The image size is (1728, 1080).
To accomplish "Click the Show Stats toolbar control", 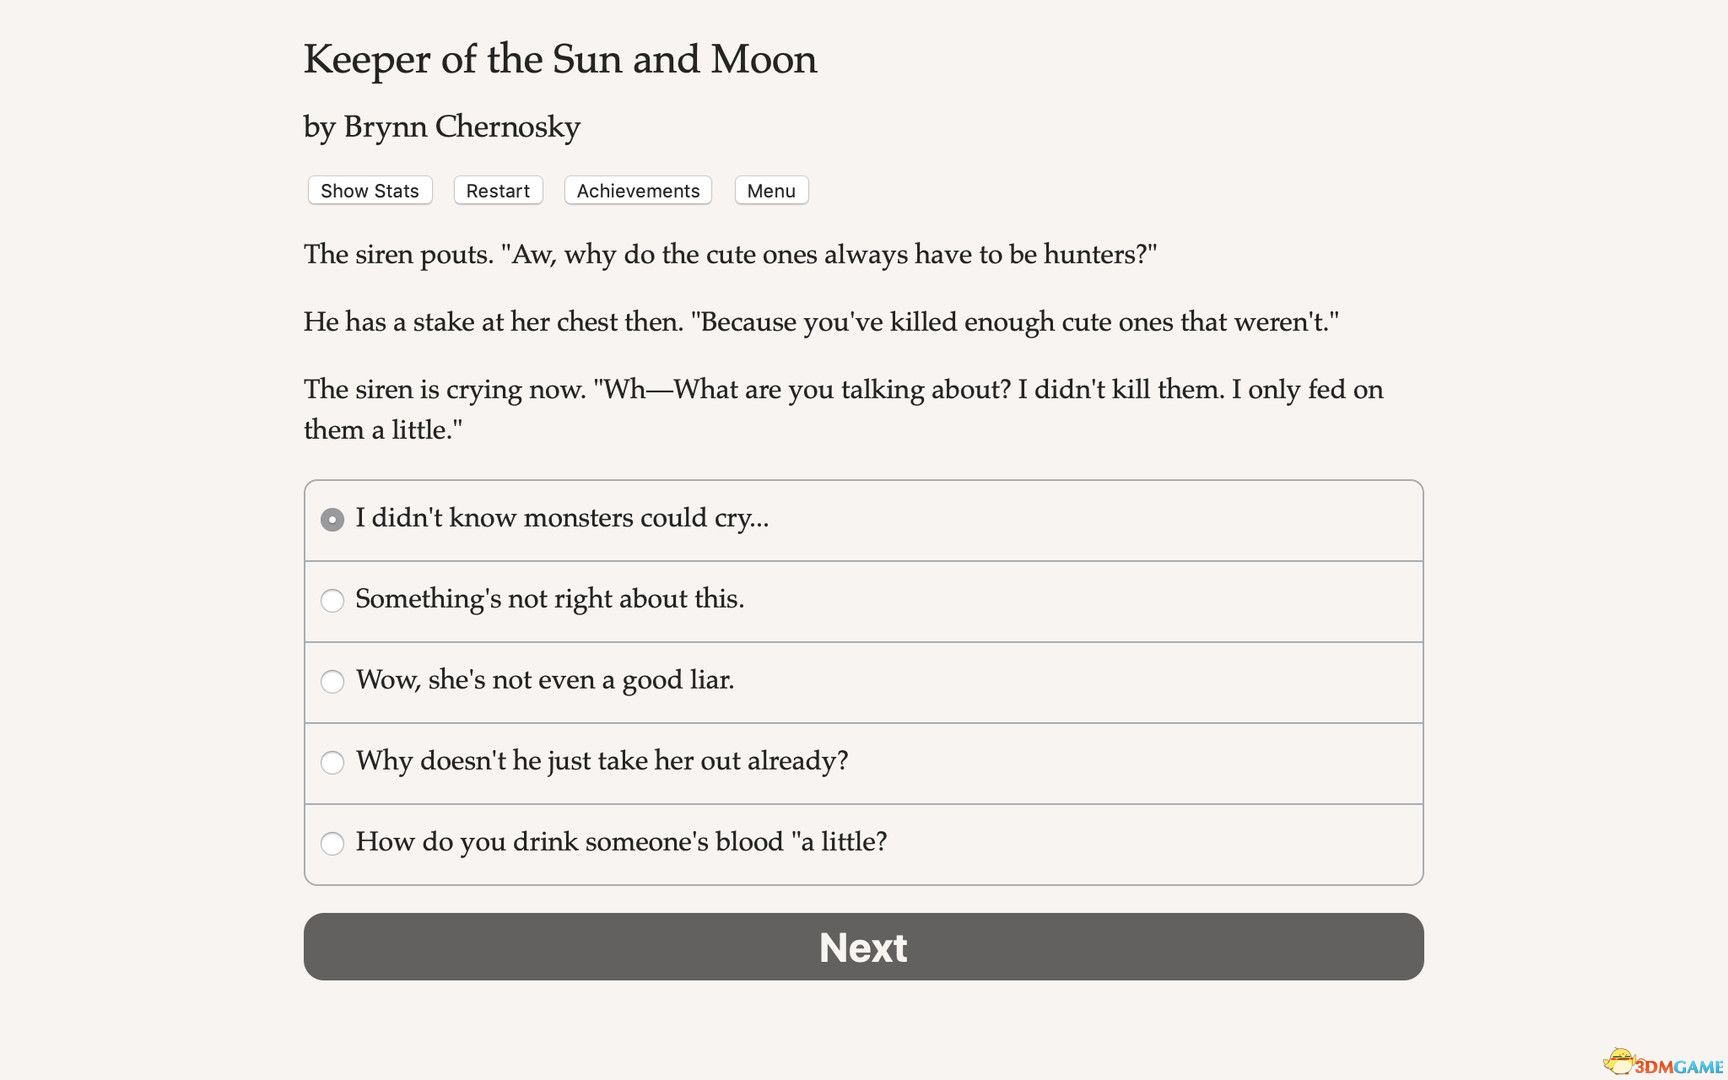I will coord(369,190).
